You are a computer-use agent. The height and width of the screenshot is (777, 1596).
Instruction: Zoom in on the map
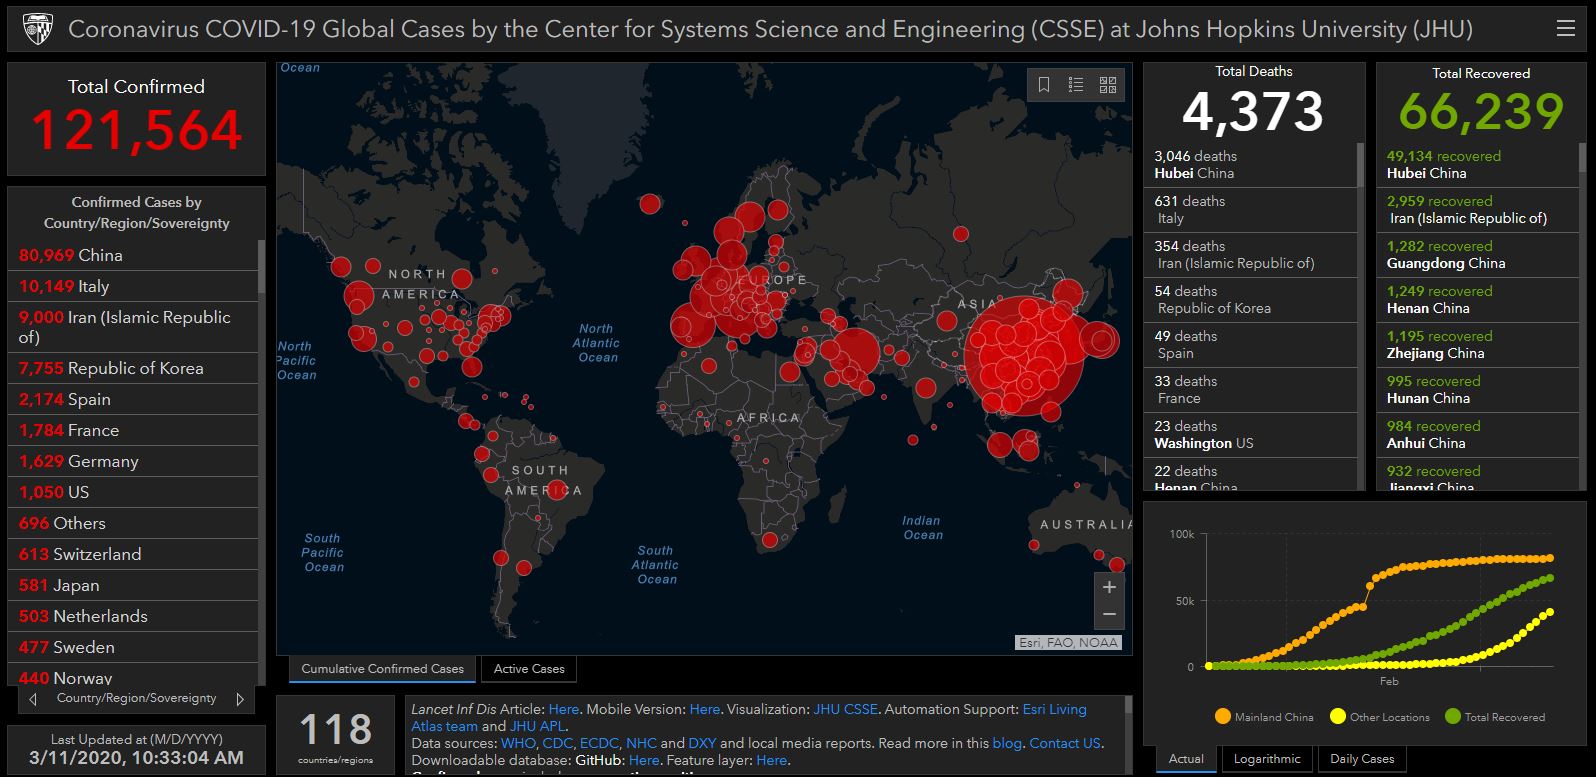coord(1108,587)
